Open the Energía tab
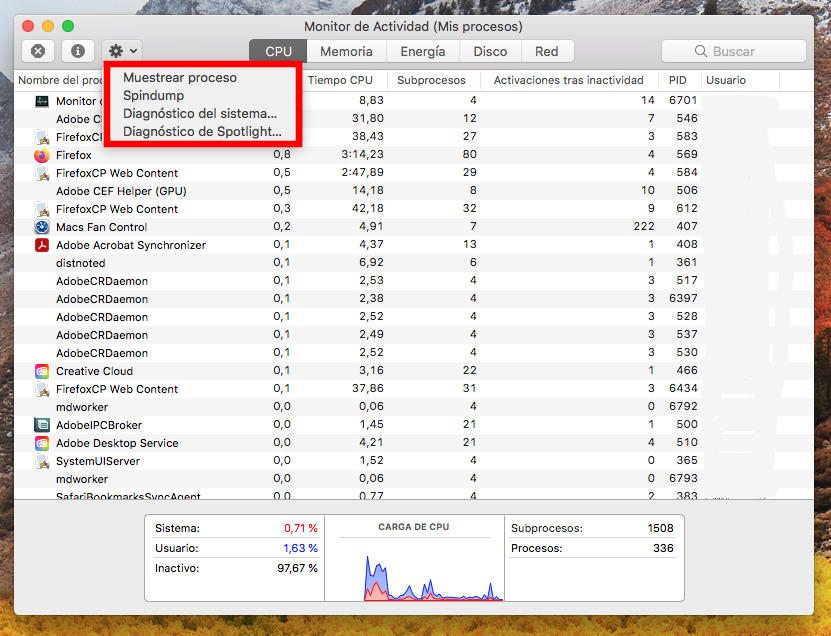The image size is (831, 636). pos(423,51)
